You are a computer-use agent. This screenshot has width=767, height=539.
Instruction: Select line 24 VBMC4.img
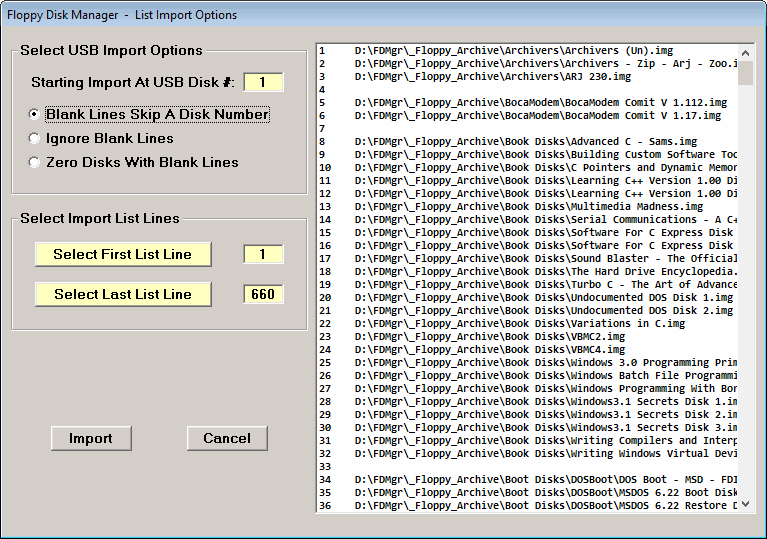pyautogui.click(x=527, y=350)
